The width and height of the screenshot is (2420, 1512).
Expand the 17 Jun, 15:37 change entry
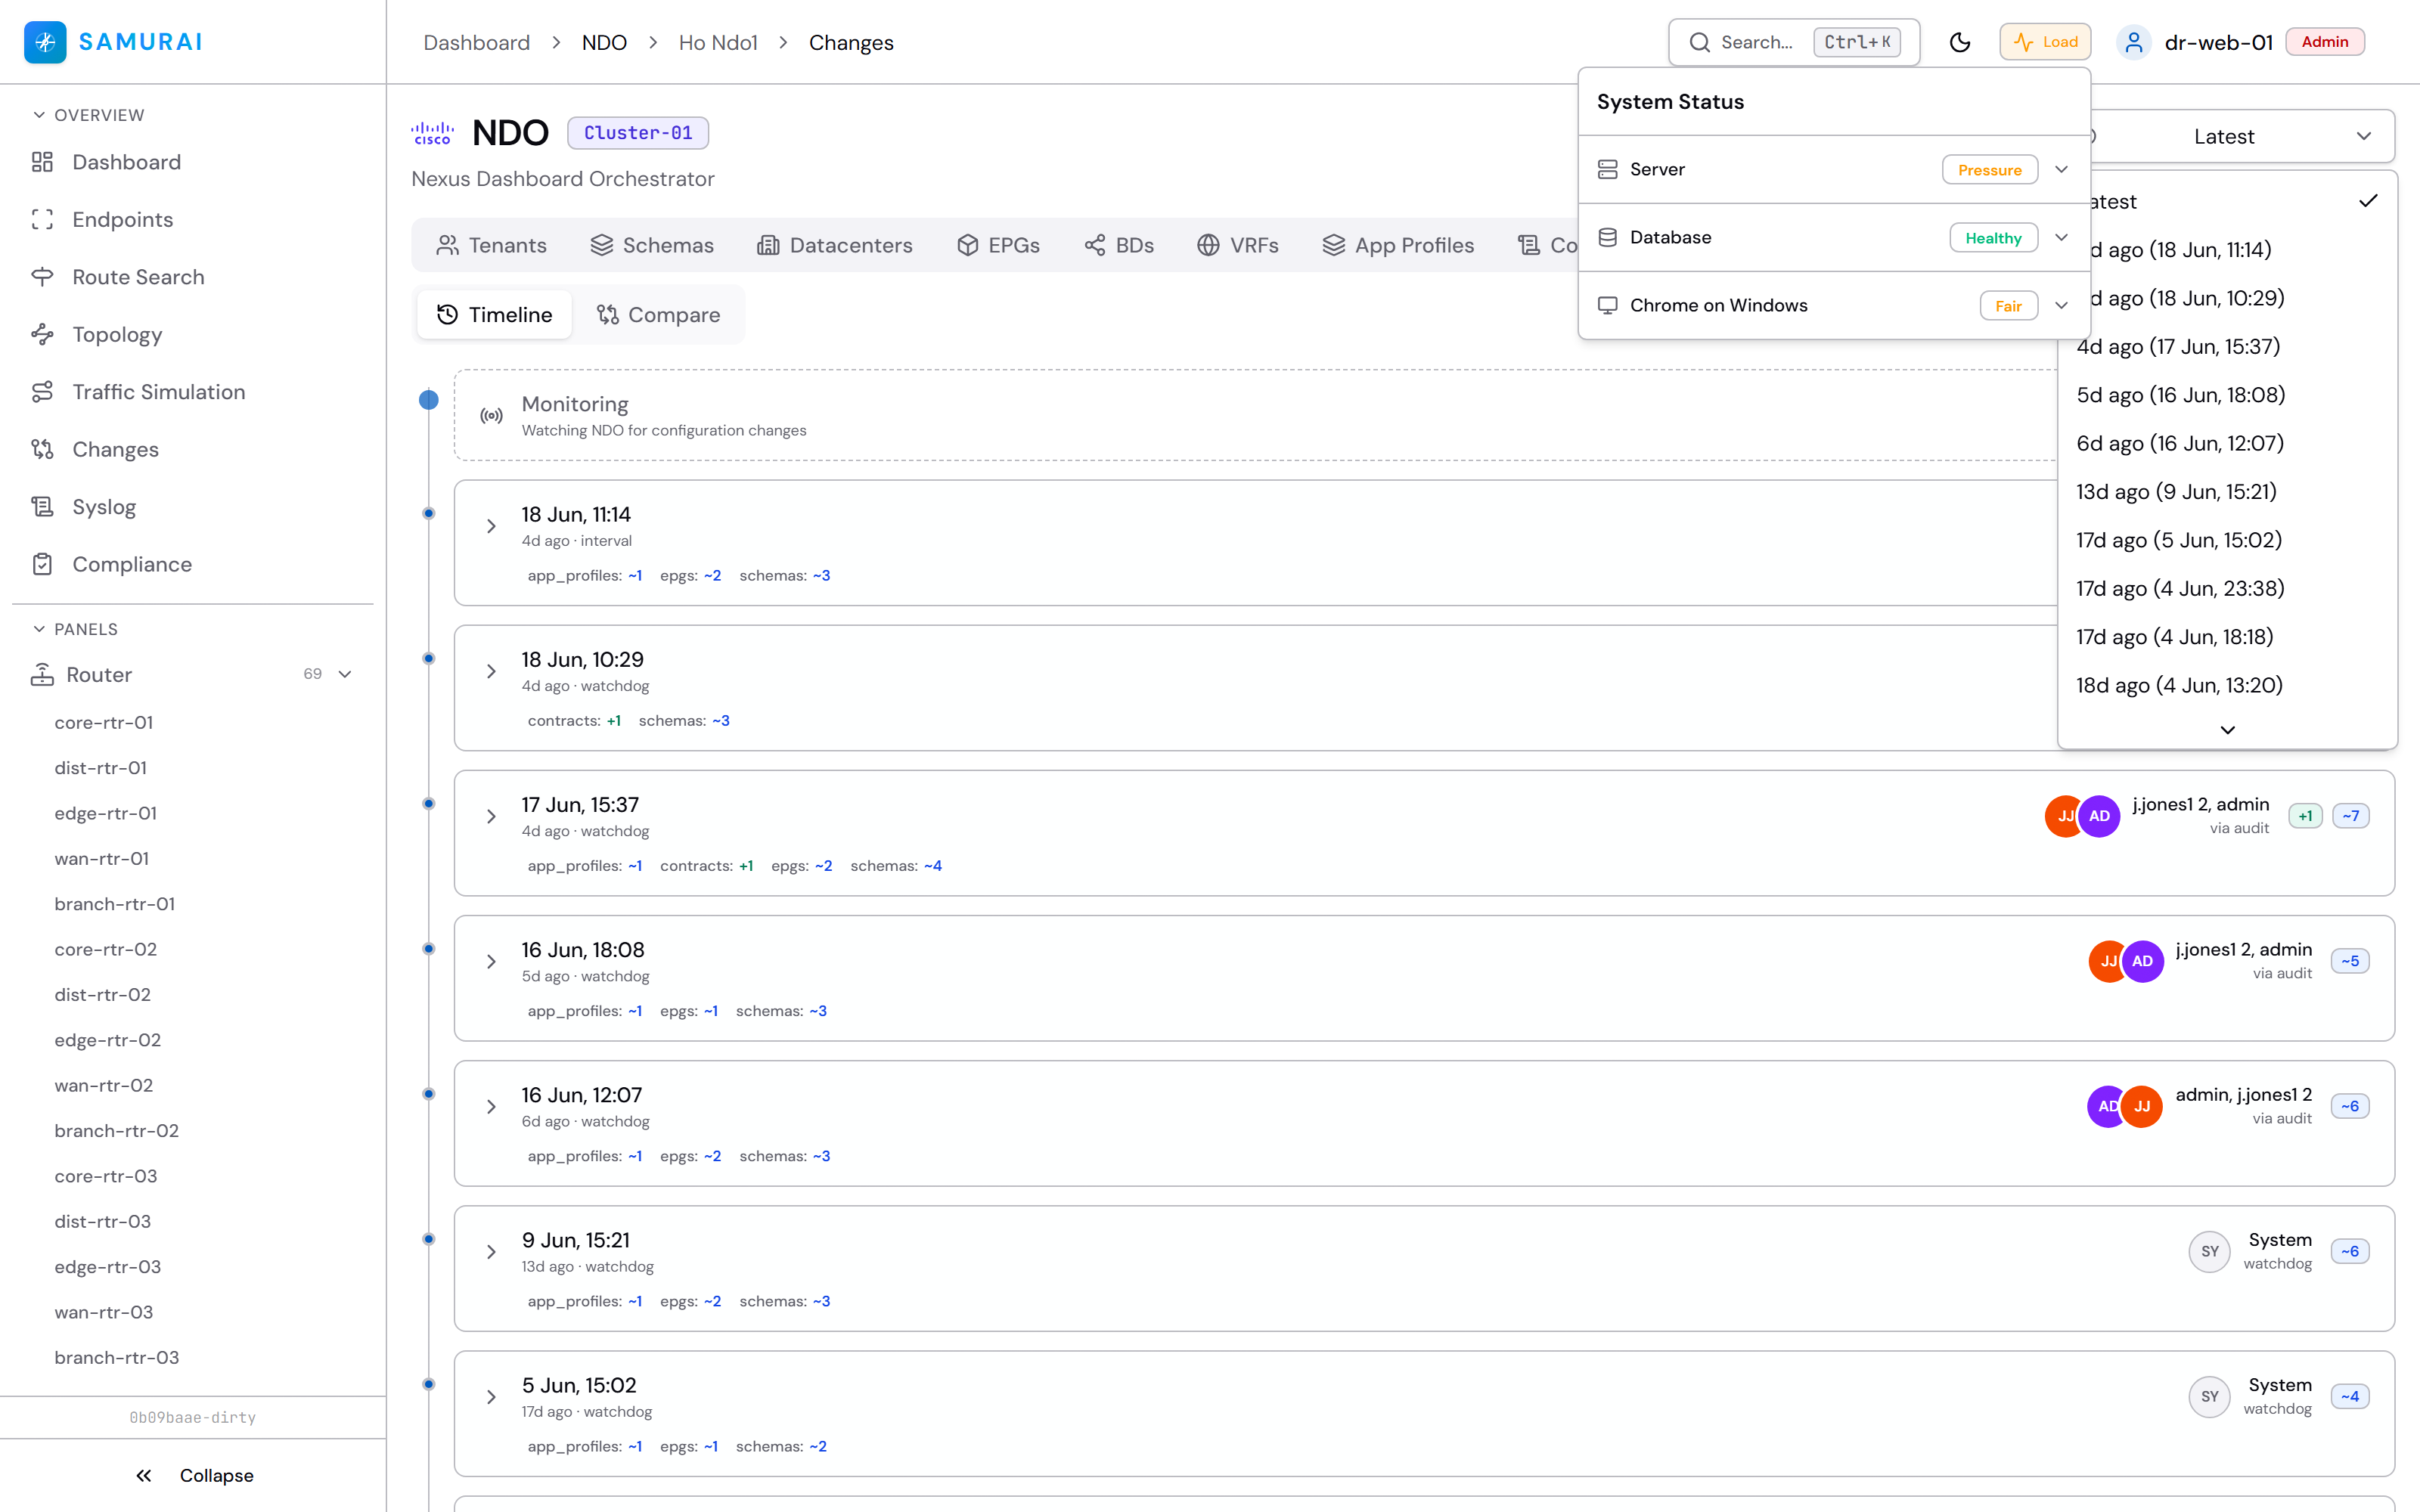[491, 816]
